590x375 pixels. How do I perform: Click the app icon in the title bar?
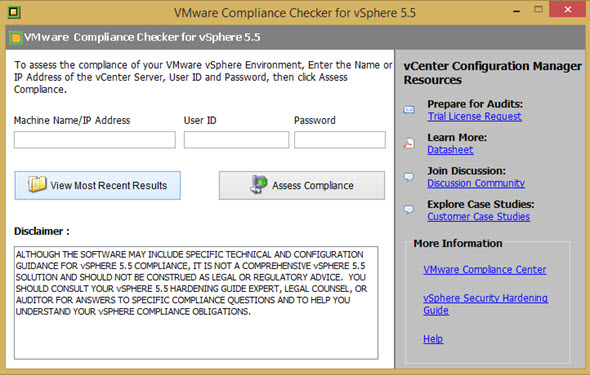[14, 12]
